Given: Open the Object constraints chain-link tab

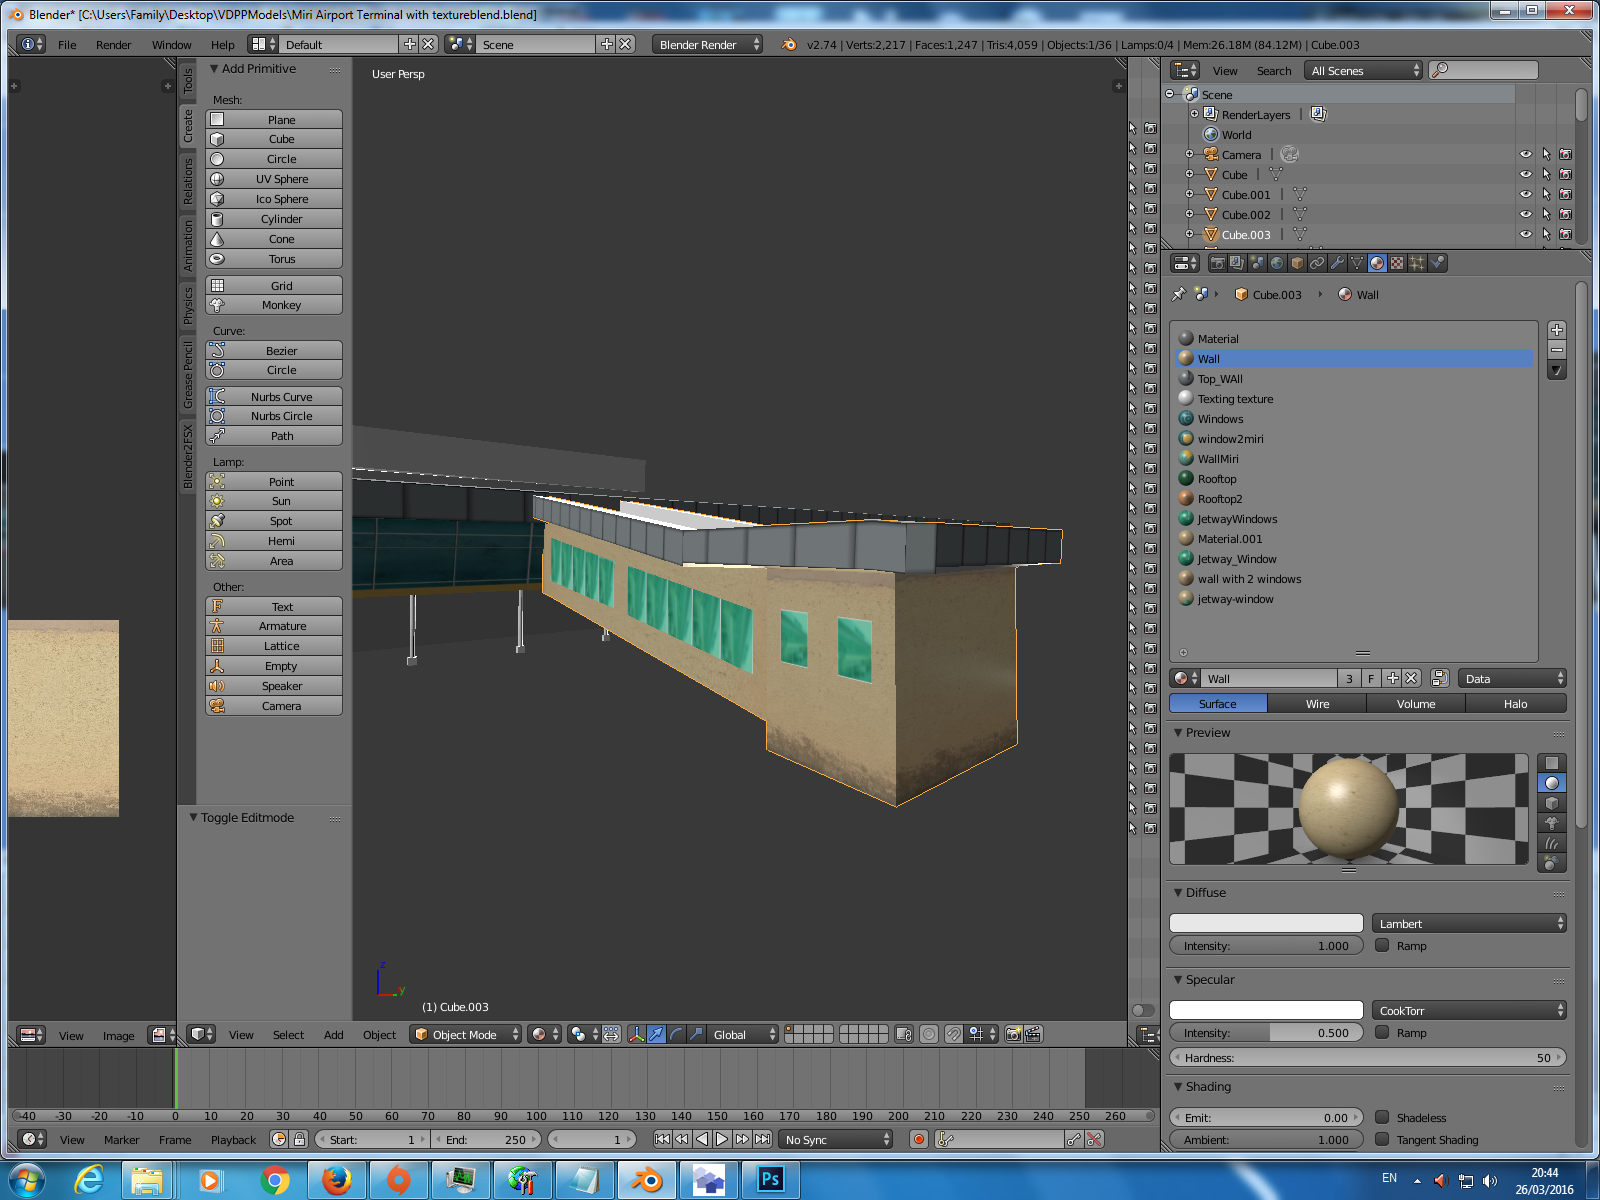Looking at the screenshot, I should (x=1317, y=262).
